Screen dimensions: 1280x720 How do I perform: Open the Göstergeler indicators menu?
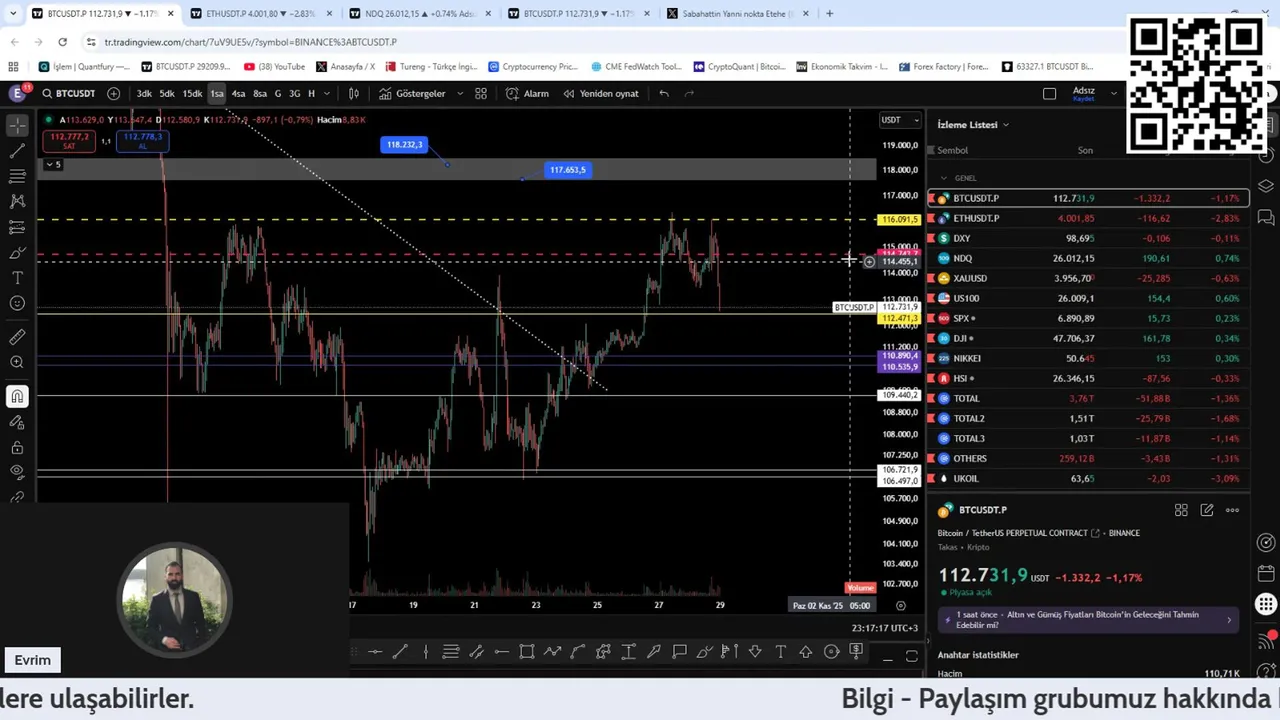412,93
